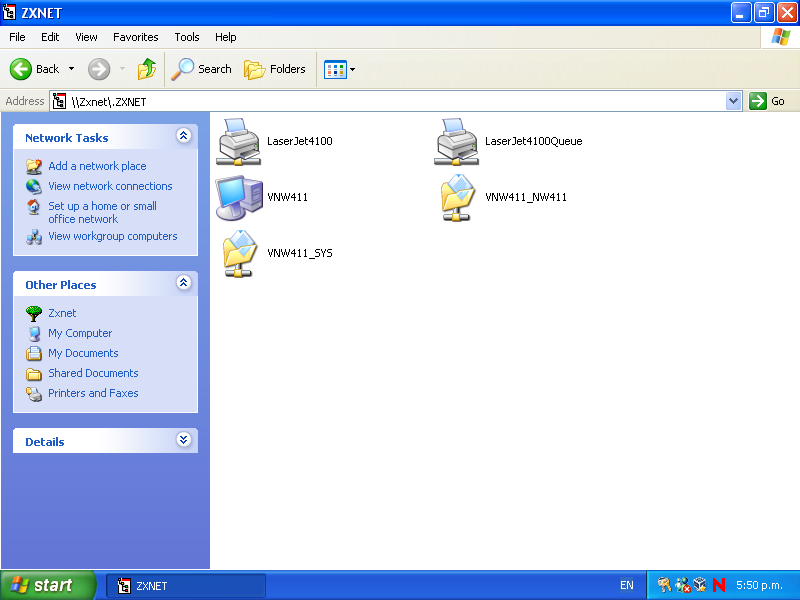
Task: Open the LaserJet4100 printer icon
Action: pyautogui.click(x=238, y=142)
